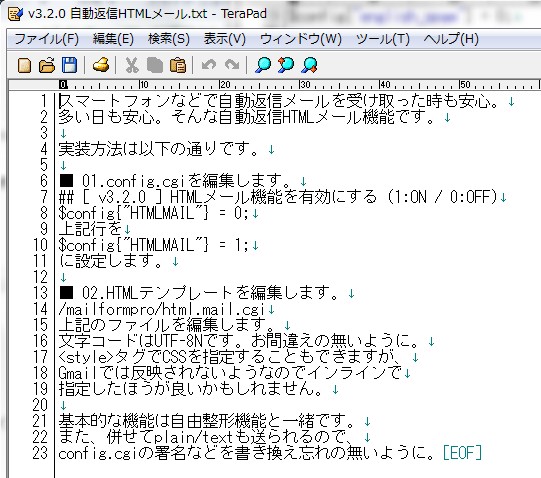The height and width of the screenshot is (478, 541).
Task: Click the path /mailformpro/html.mail.cgi
Action: 162,309
